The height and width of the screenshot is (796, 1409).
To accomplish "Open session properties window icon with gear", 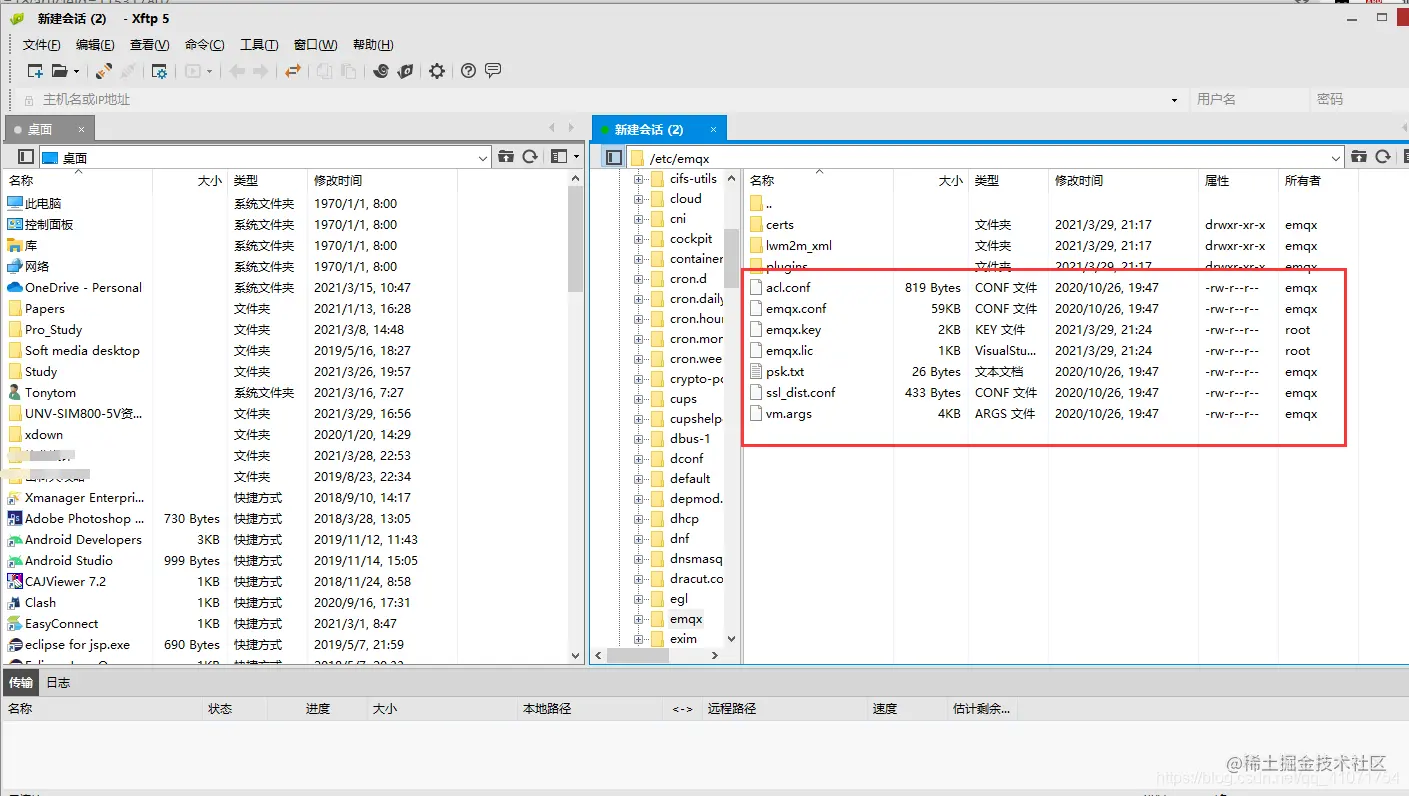I will 159,71.
